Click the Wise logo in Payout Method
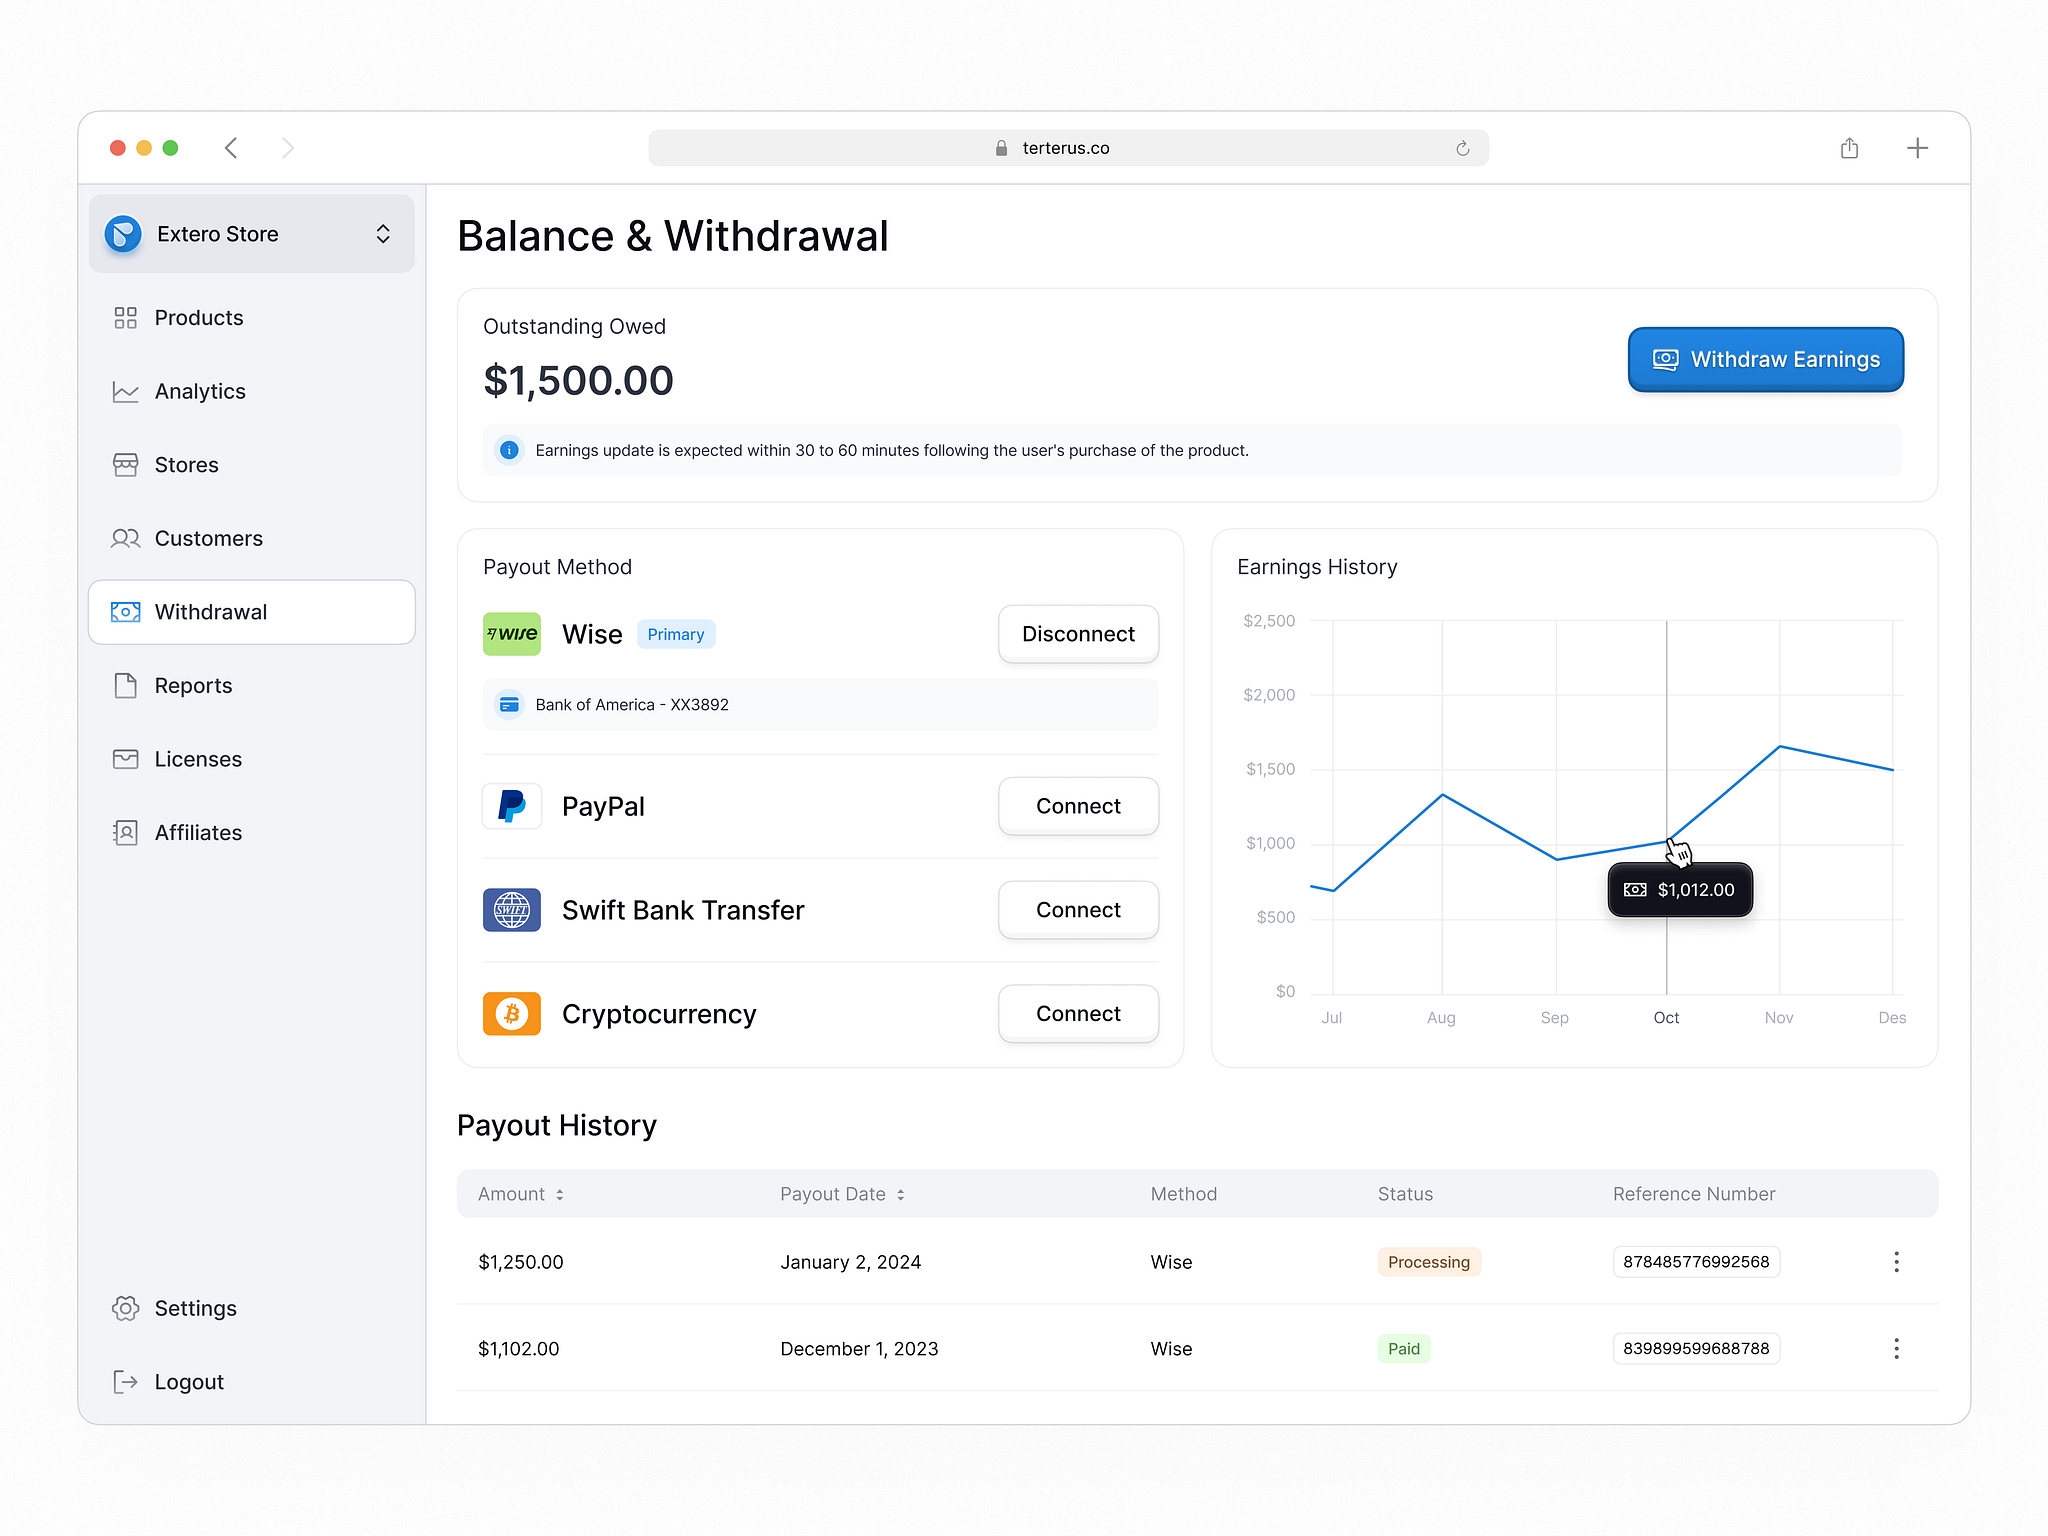 tap(511, 633)
